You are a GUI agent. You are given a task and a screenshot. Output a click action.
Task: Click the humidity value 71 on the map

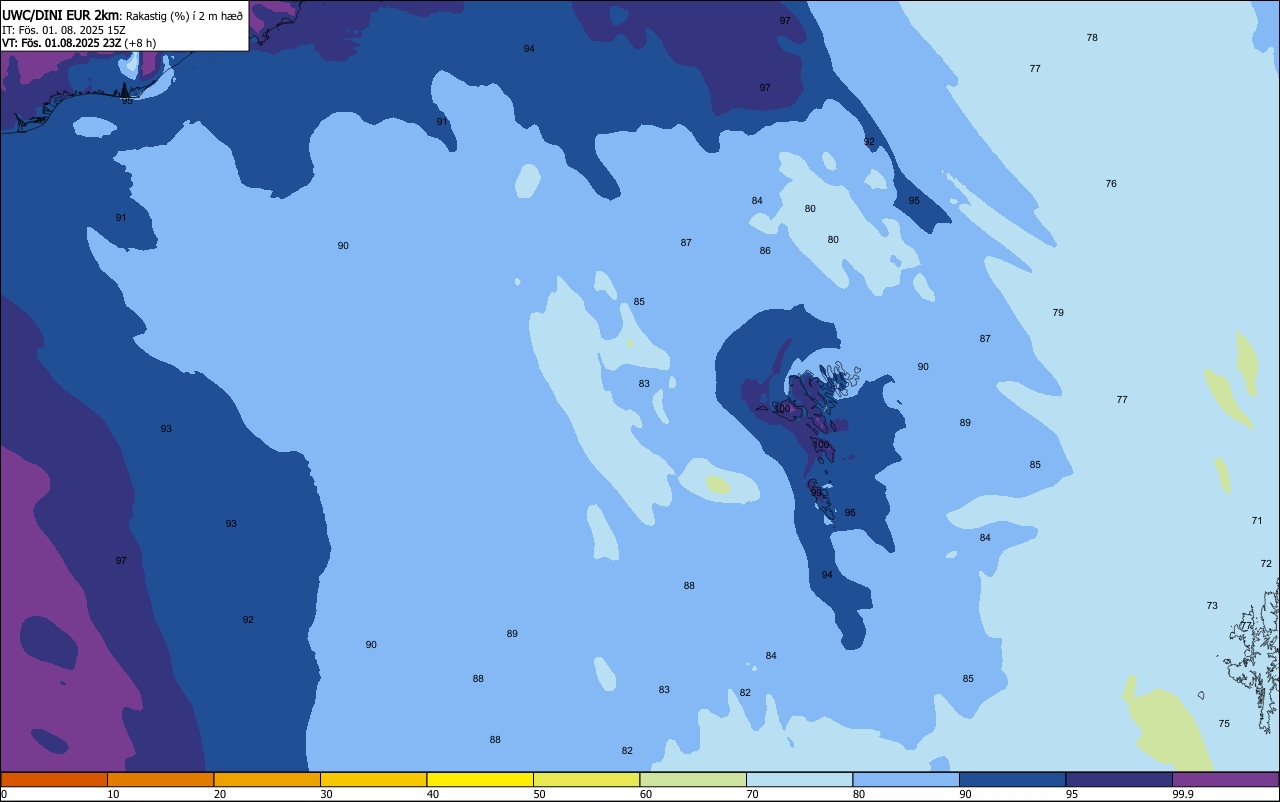pyautogui.click(x=1257, y=521)
